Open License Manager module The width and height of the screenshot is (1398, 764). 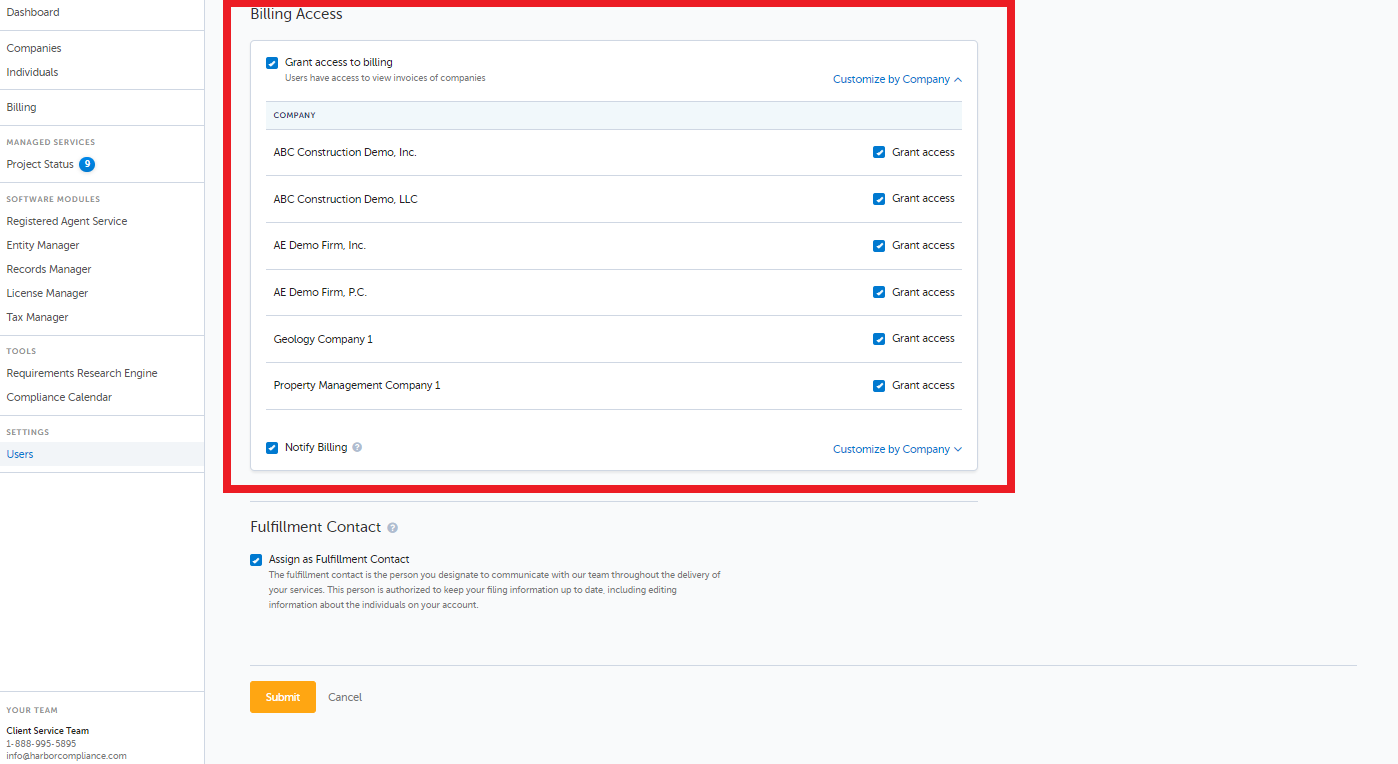coord(47,293)
